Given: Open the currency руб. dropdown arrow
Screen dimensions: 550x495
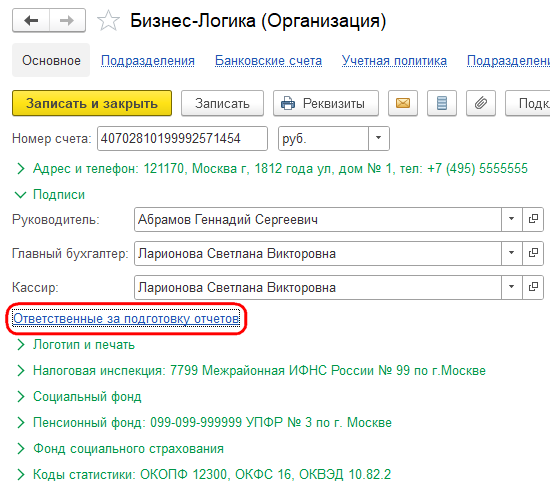Looking at the screenshot, I should click(378, 138).
